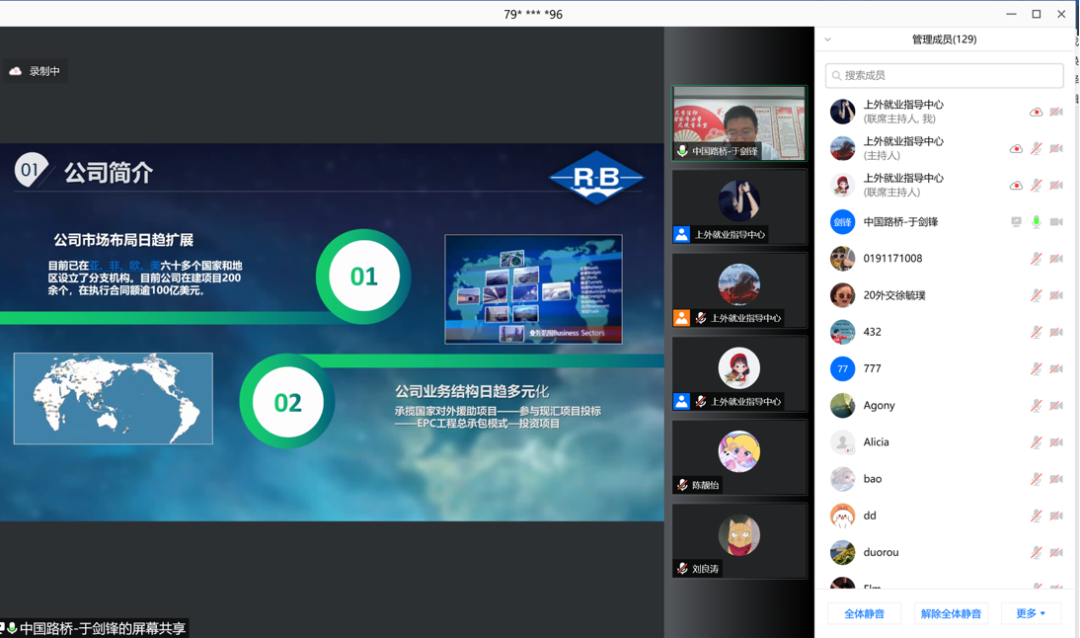
Task: Click the 解除全体静音 button
Action: [x=951, y=613]
